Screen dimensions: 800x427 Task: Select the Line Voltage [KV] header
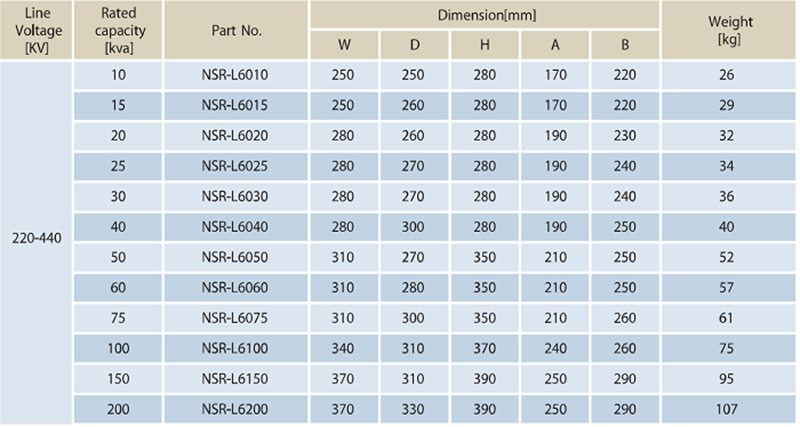(x=36, y=30)
